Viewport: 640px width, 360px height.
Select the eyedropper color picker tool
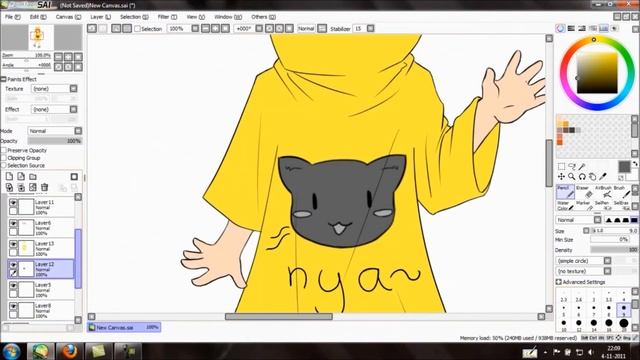coord(603,177)
